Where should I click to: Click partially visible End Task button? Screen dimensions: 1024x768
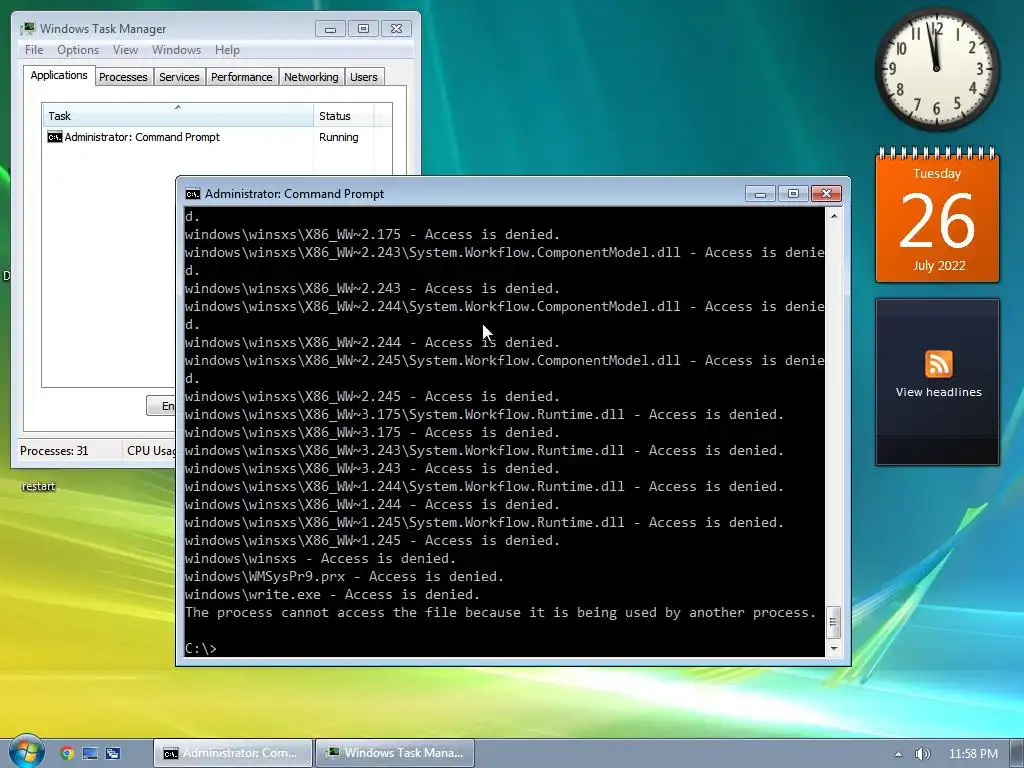point(161,406)
